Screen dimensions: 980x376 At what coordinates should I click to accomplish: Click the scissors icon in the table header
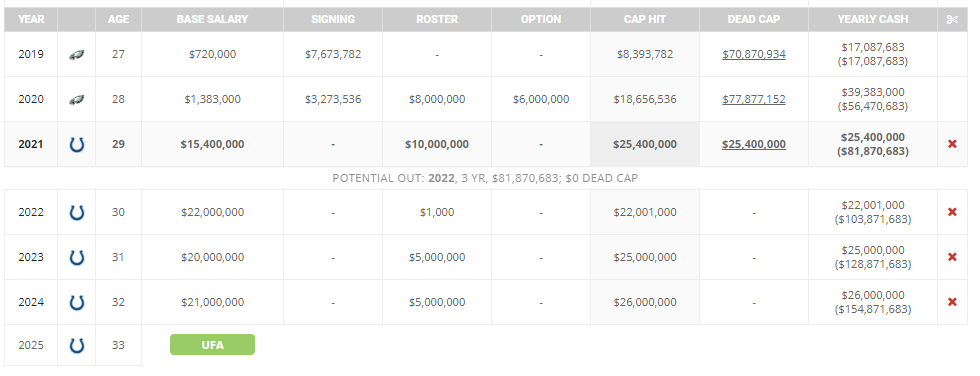[952, 19]
